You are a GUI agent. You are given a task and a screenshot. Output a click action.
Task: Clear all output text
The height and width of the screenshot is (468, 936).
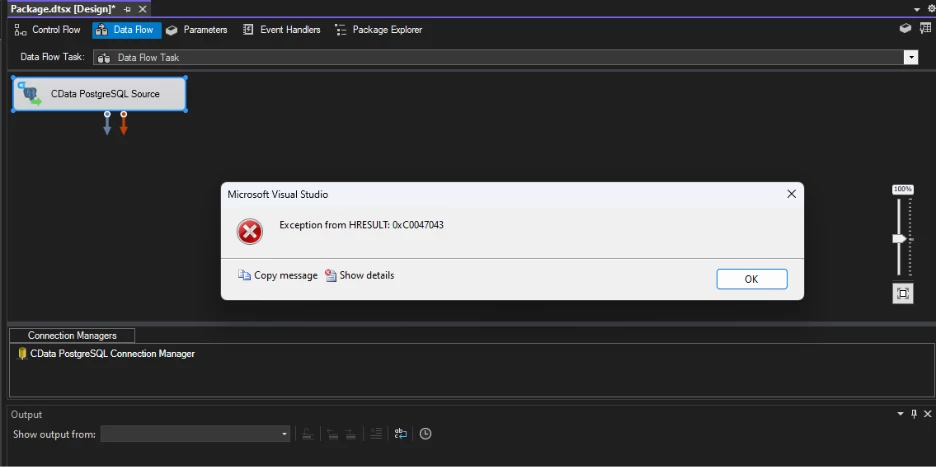tap(376, 434)
